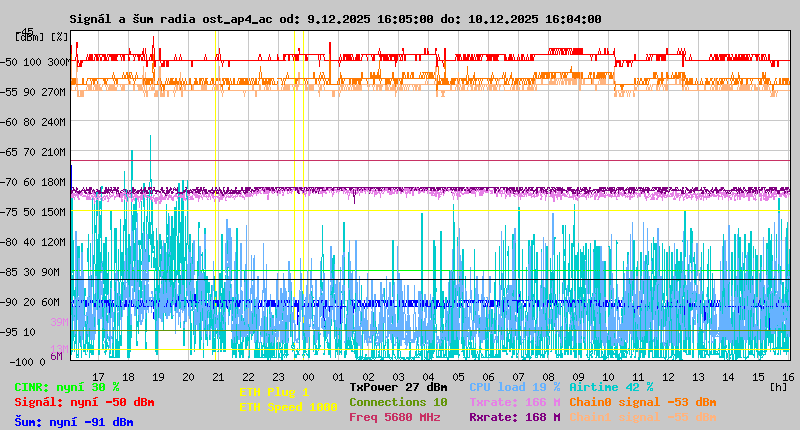Select the blue 'Šum: nyní -91 dBm' legend text
Viewport: 800px width, 430px height.
coord(74,422)
